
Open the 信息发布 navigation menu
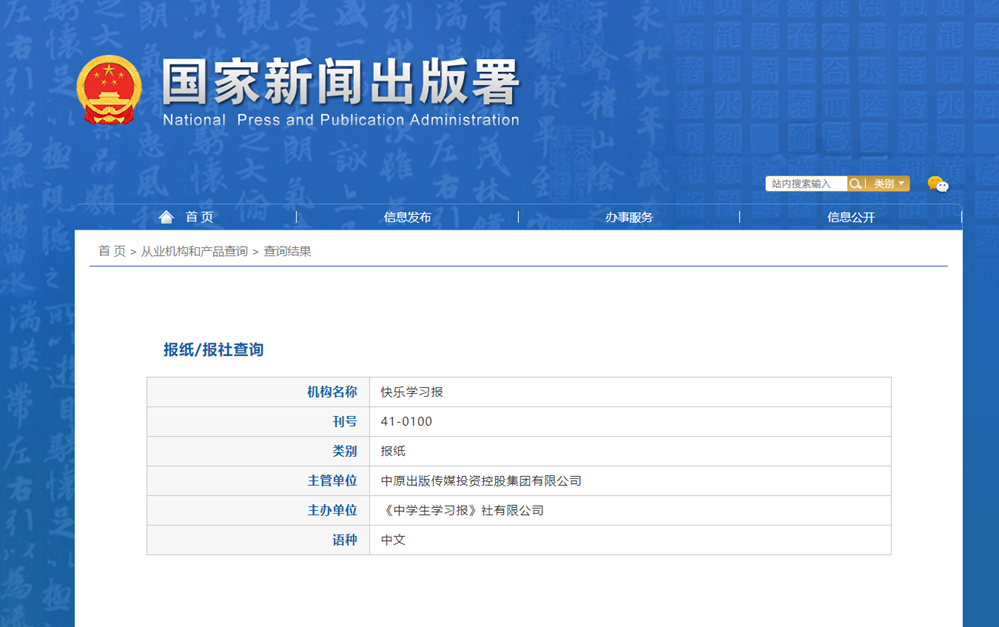[407, 217]
